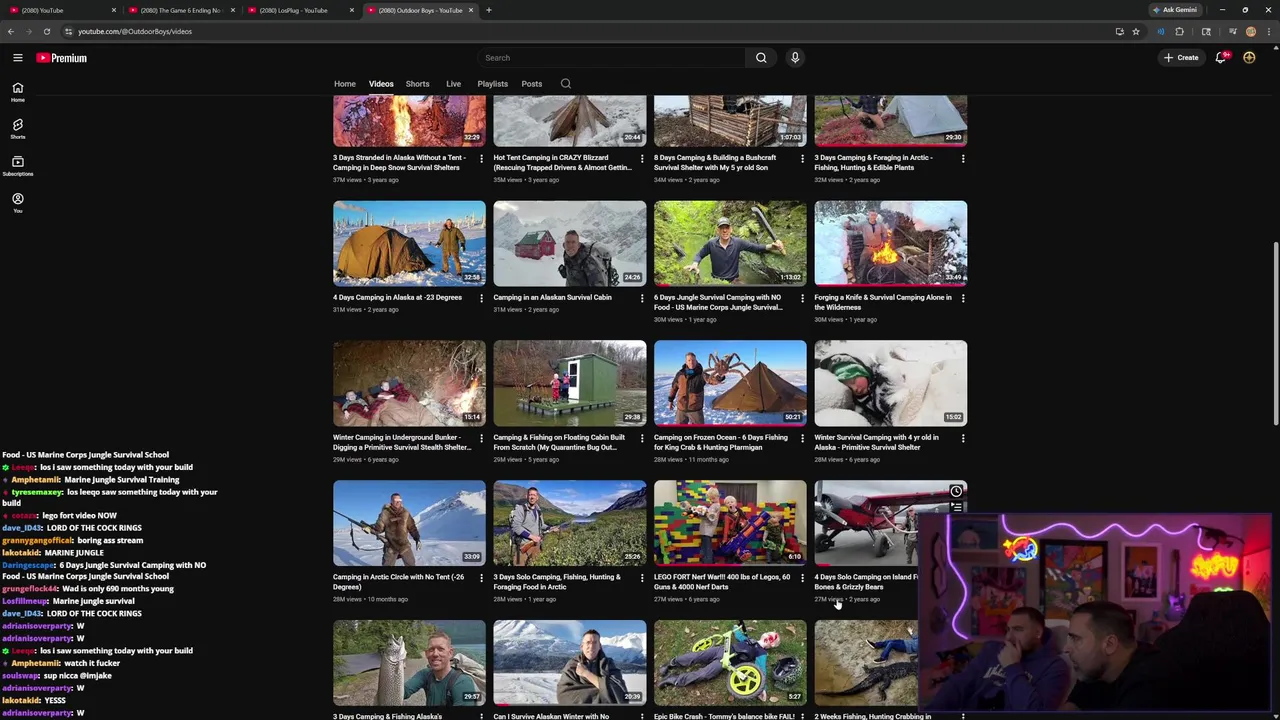Click the Create button

tap(1181, 58)
